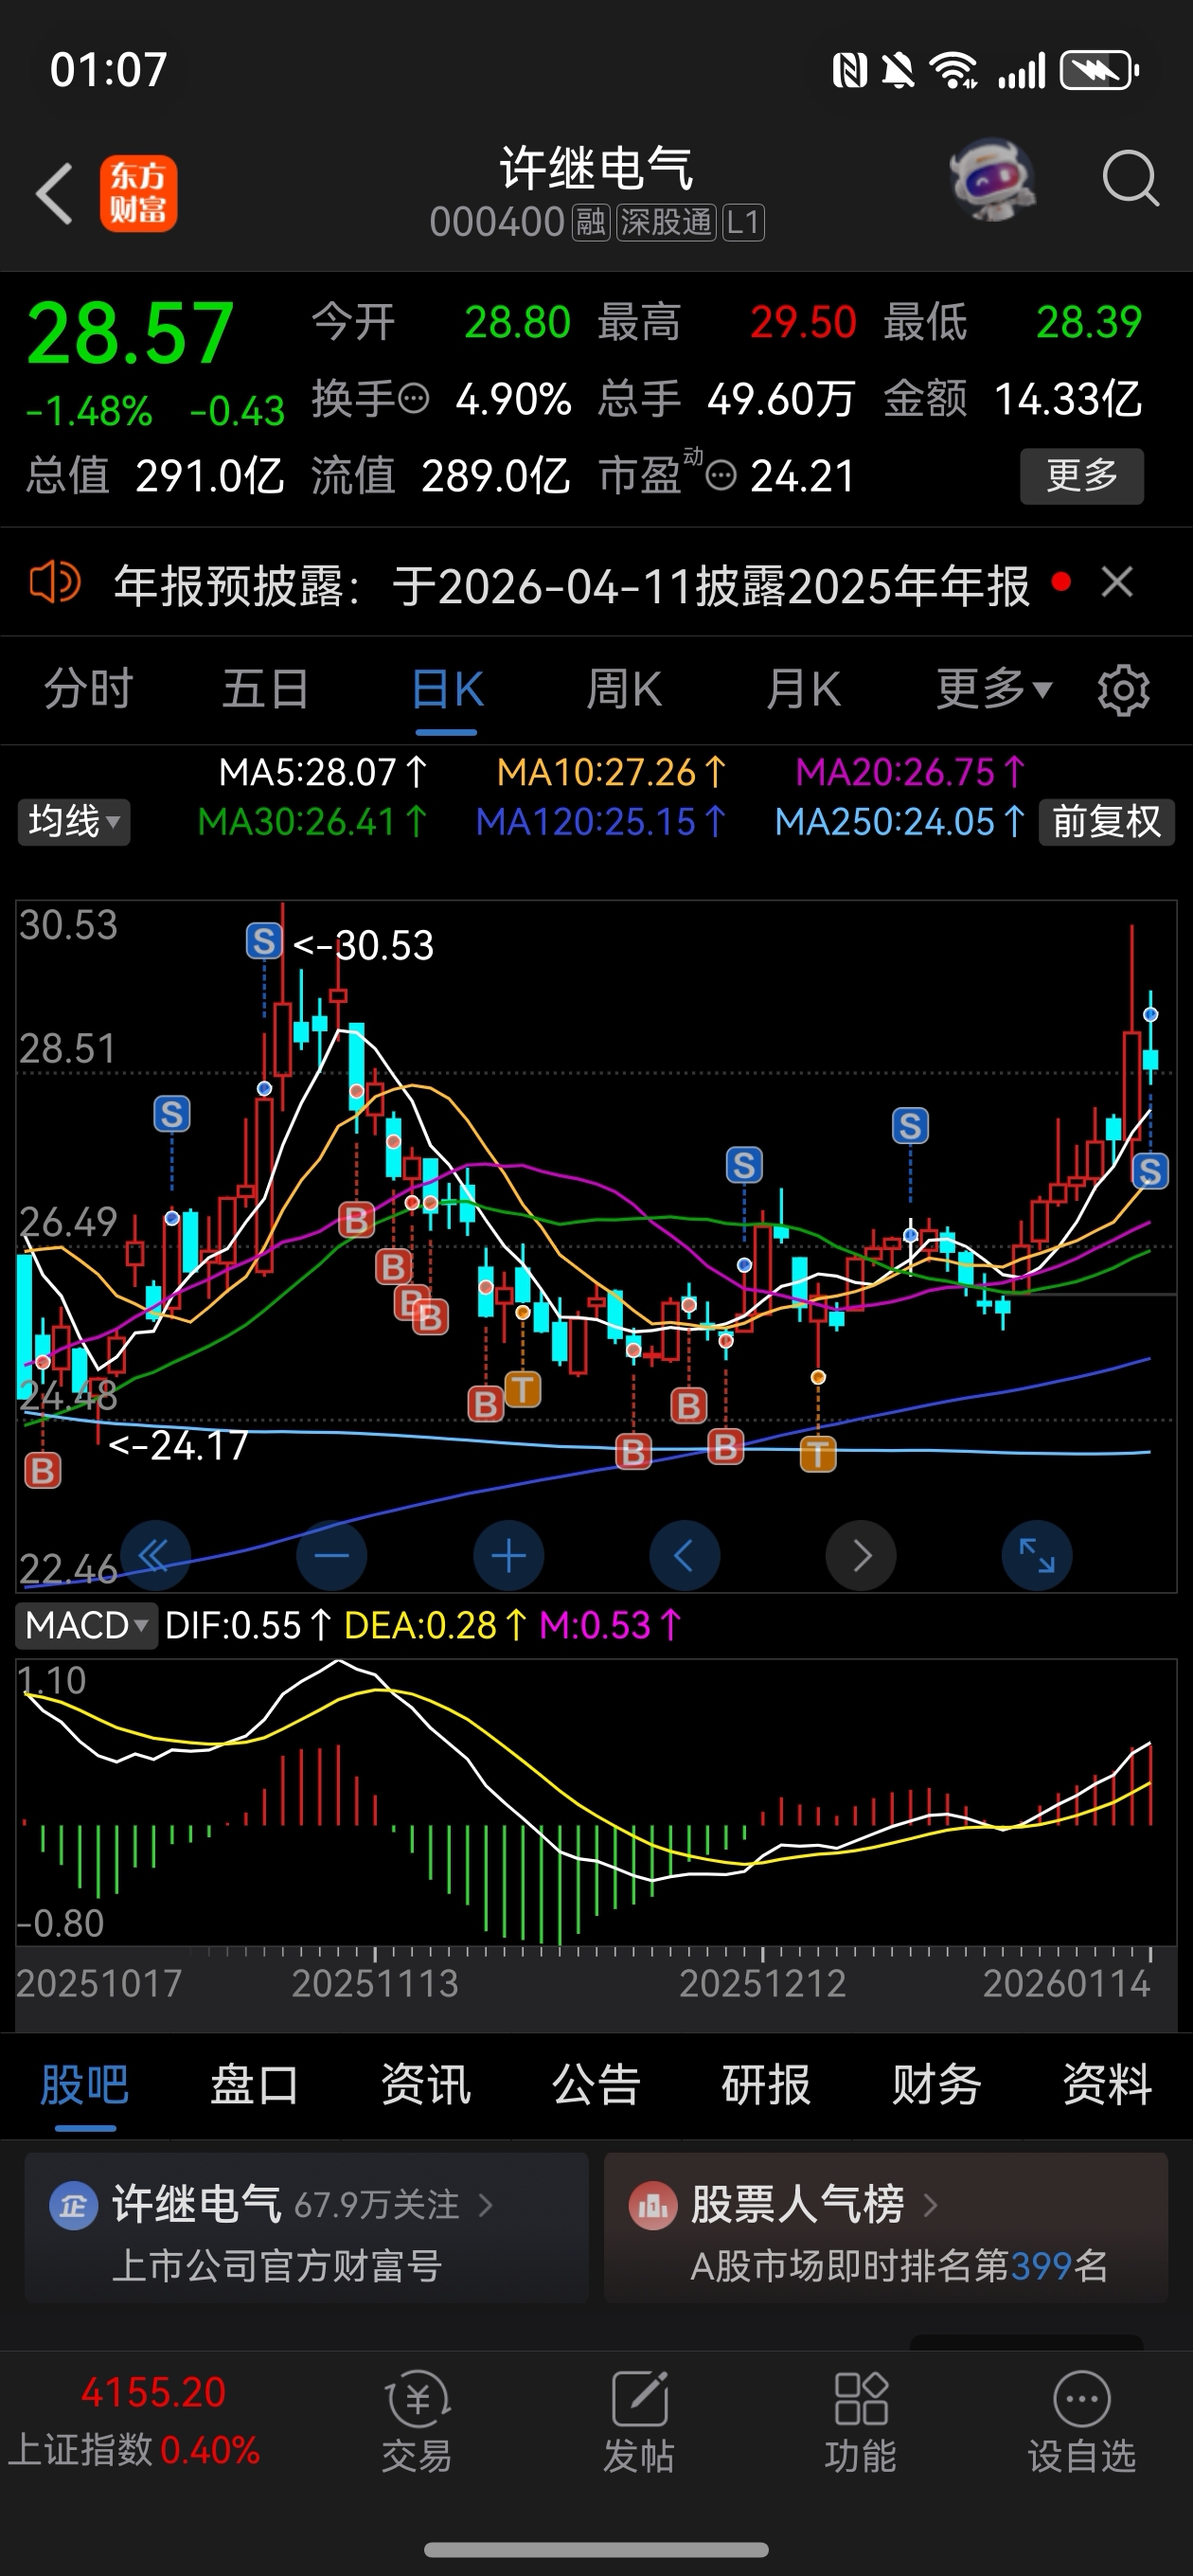Viewport: 1193px width, 2576px height.
Task: Tap the DIF:0.55 MACD value
Action: [x=247, y=1625]
